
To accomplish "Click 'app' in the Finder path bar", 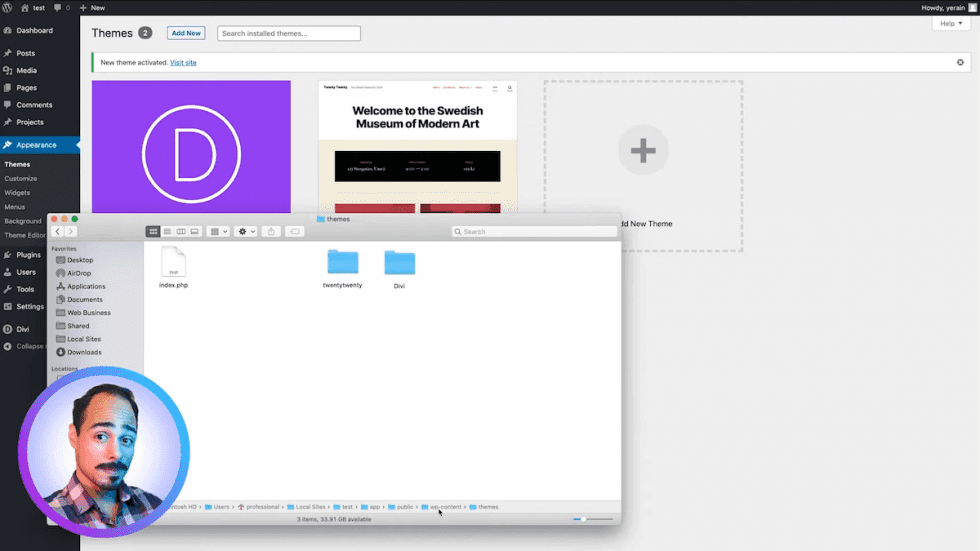I will (x=370, y=507).
